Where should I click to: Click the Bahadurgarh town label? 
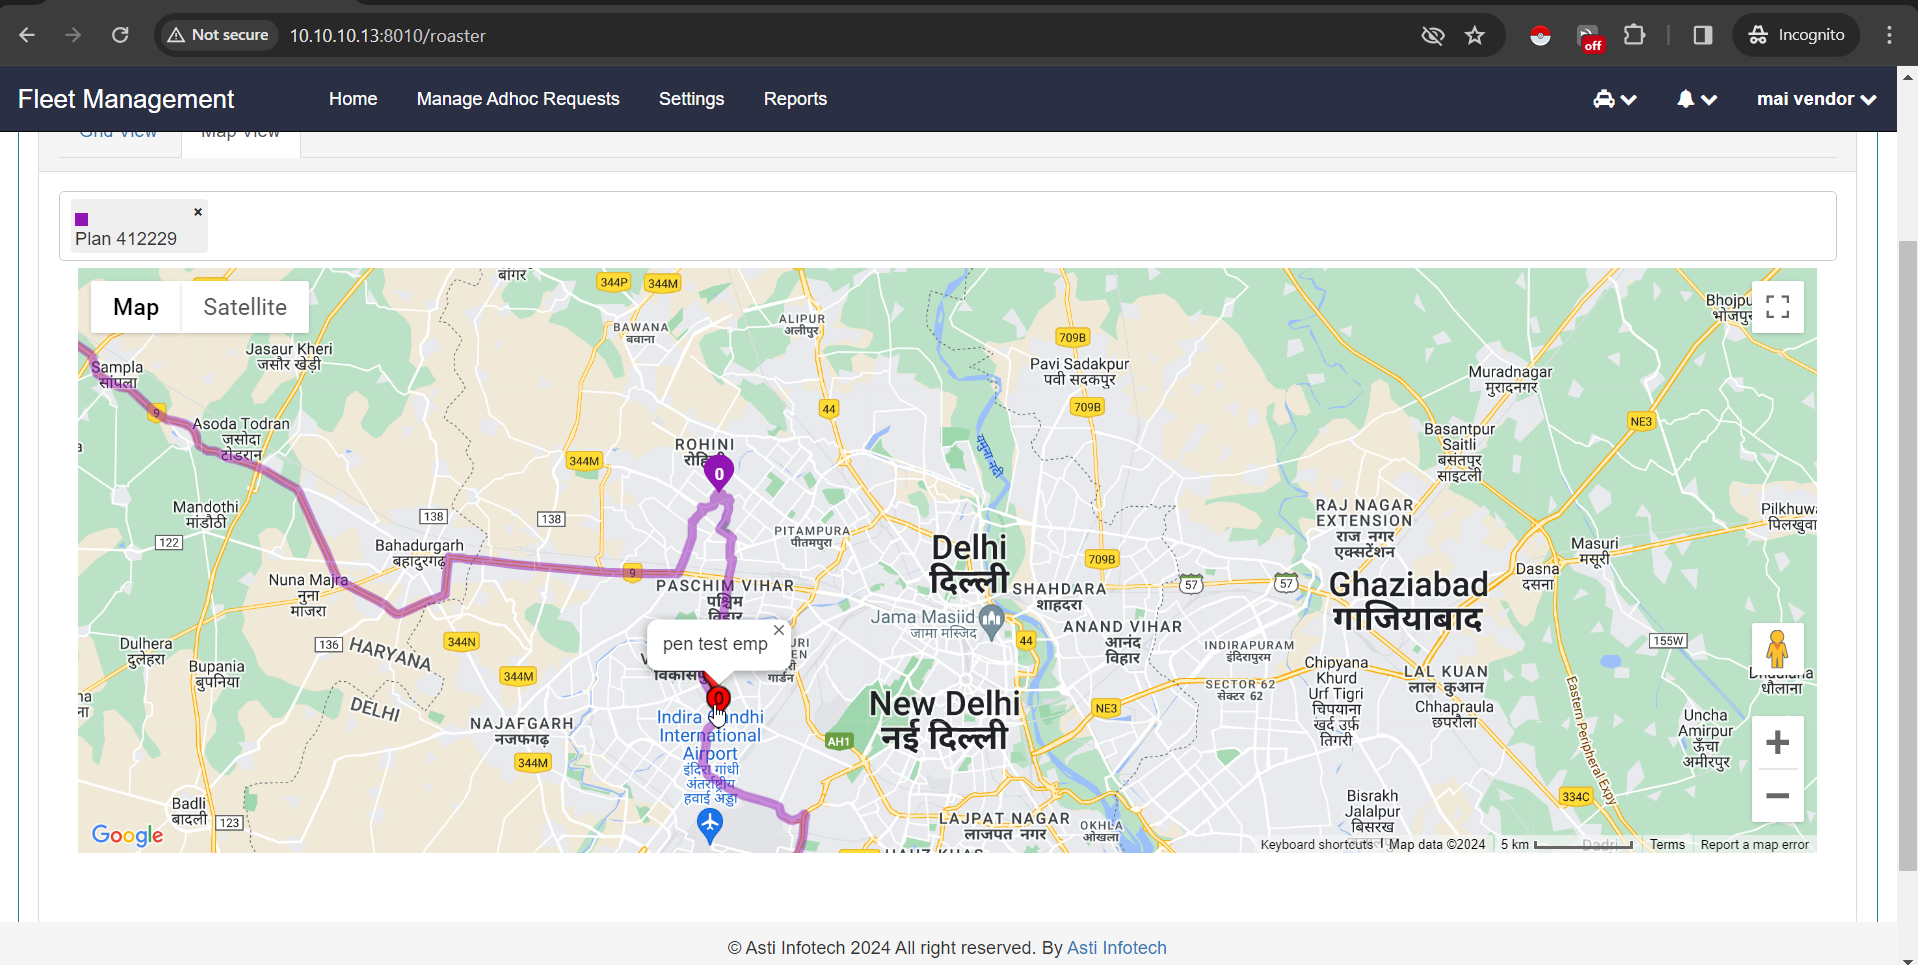coord(419,553)
